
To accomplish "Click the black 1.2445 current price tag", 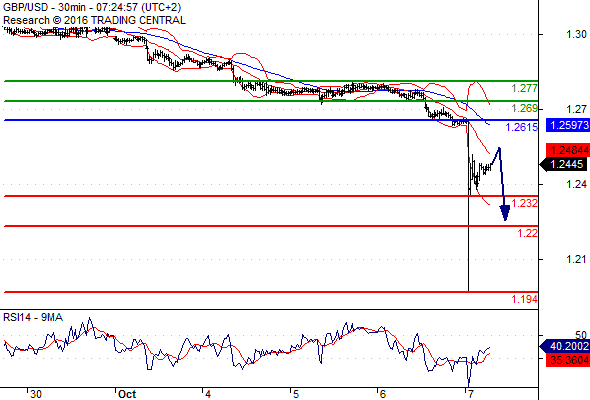I will (565, 164).
